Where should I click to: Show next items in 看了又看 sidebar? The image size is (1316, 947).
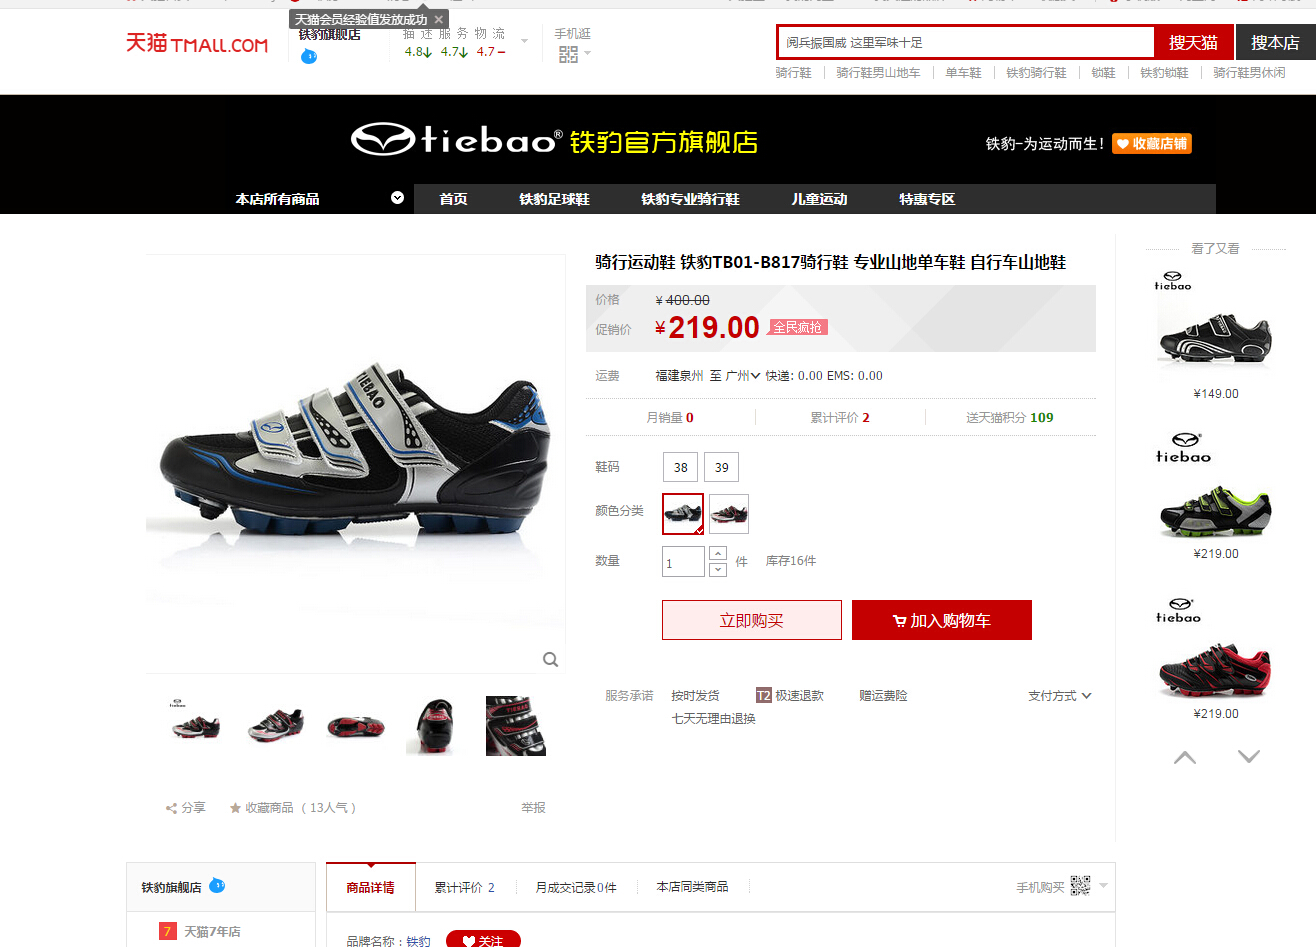[x=1249, y=756]
